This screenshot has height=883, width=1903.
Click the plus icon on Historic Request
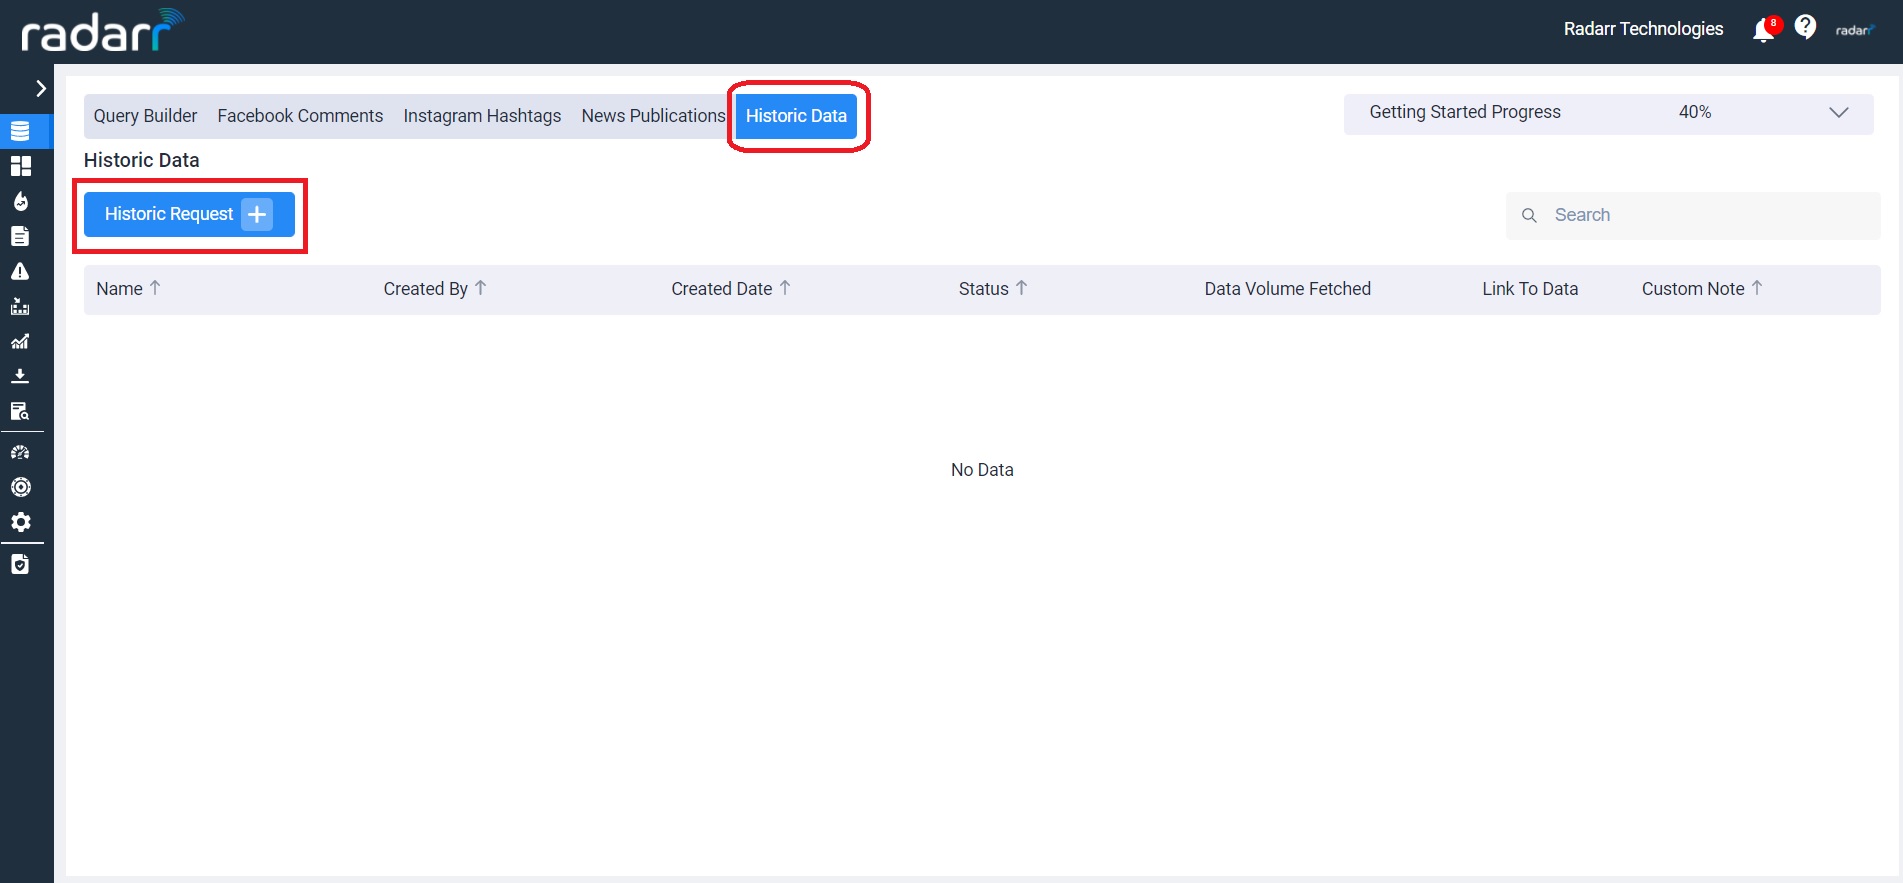point(257,214)
